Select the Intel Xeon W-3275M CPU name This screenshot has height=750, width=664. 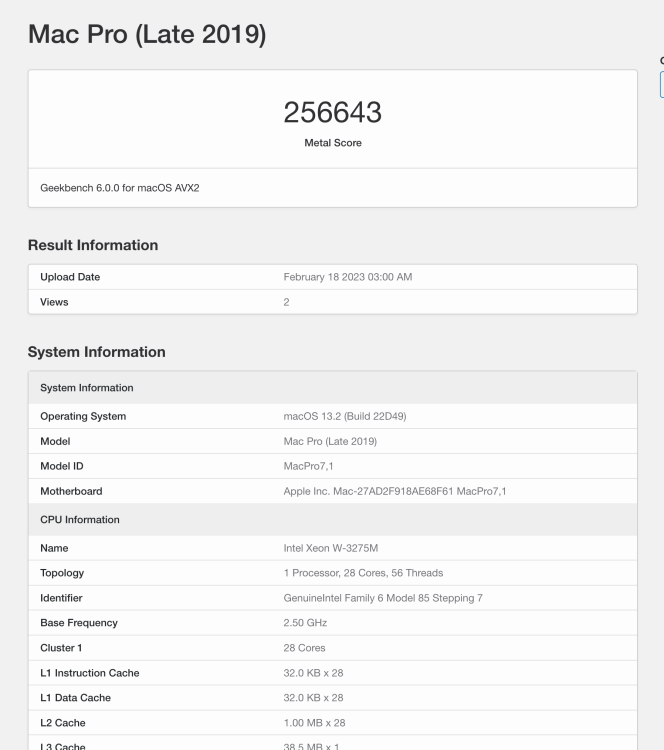coord(331,548)
